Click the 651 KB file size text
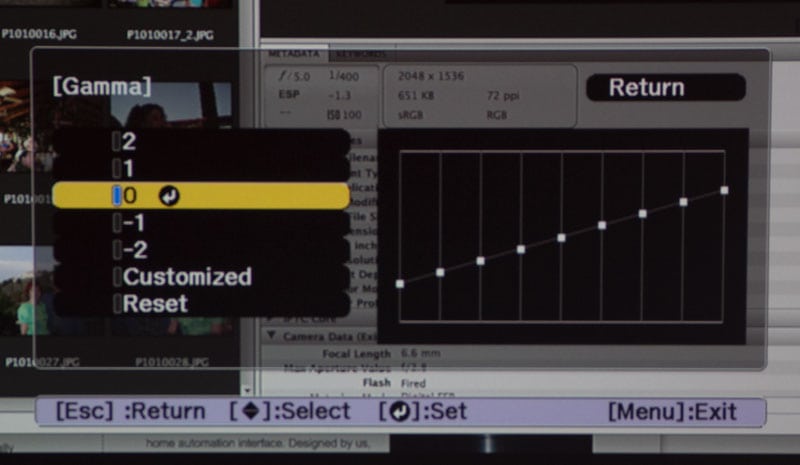 coord(416,95)
